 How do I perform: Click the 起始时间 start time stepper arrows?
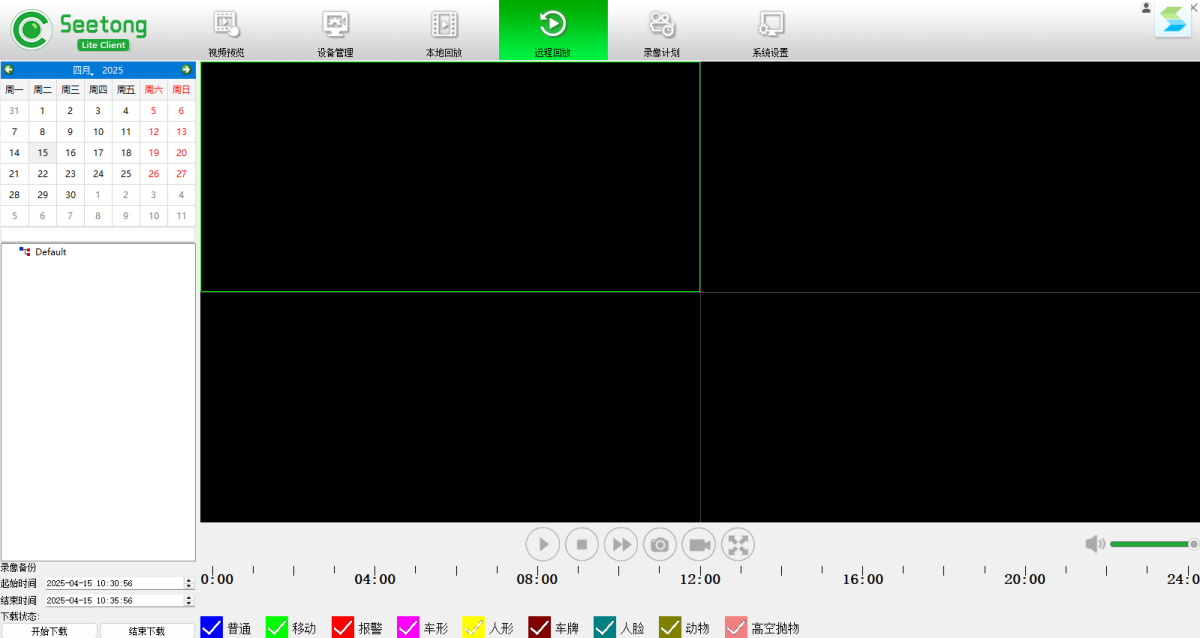coord(188,583)
